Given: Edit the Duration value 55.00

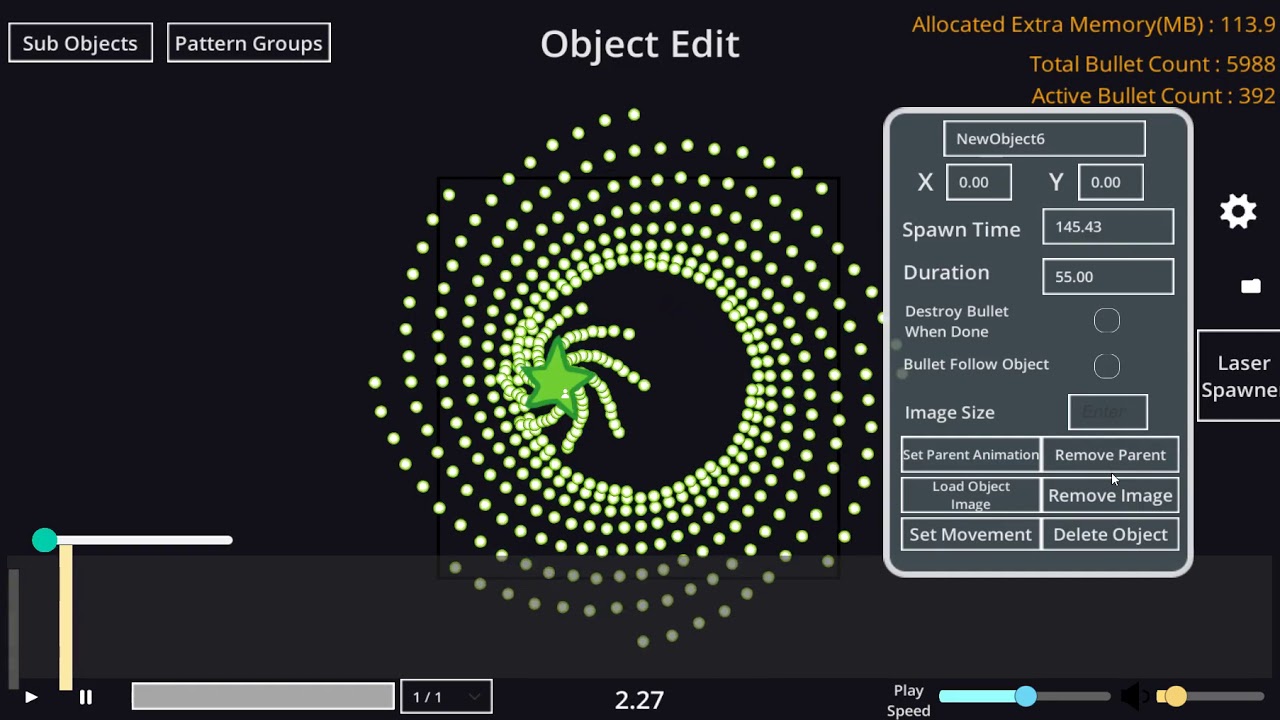Looking at the screenshot, I should [1108, 277].
